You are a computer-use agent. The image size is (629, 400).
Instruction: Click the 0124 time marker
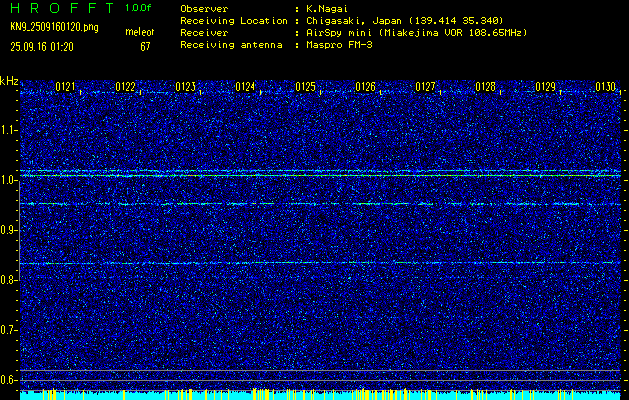(245, 87)
